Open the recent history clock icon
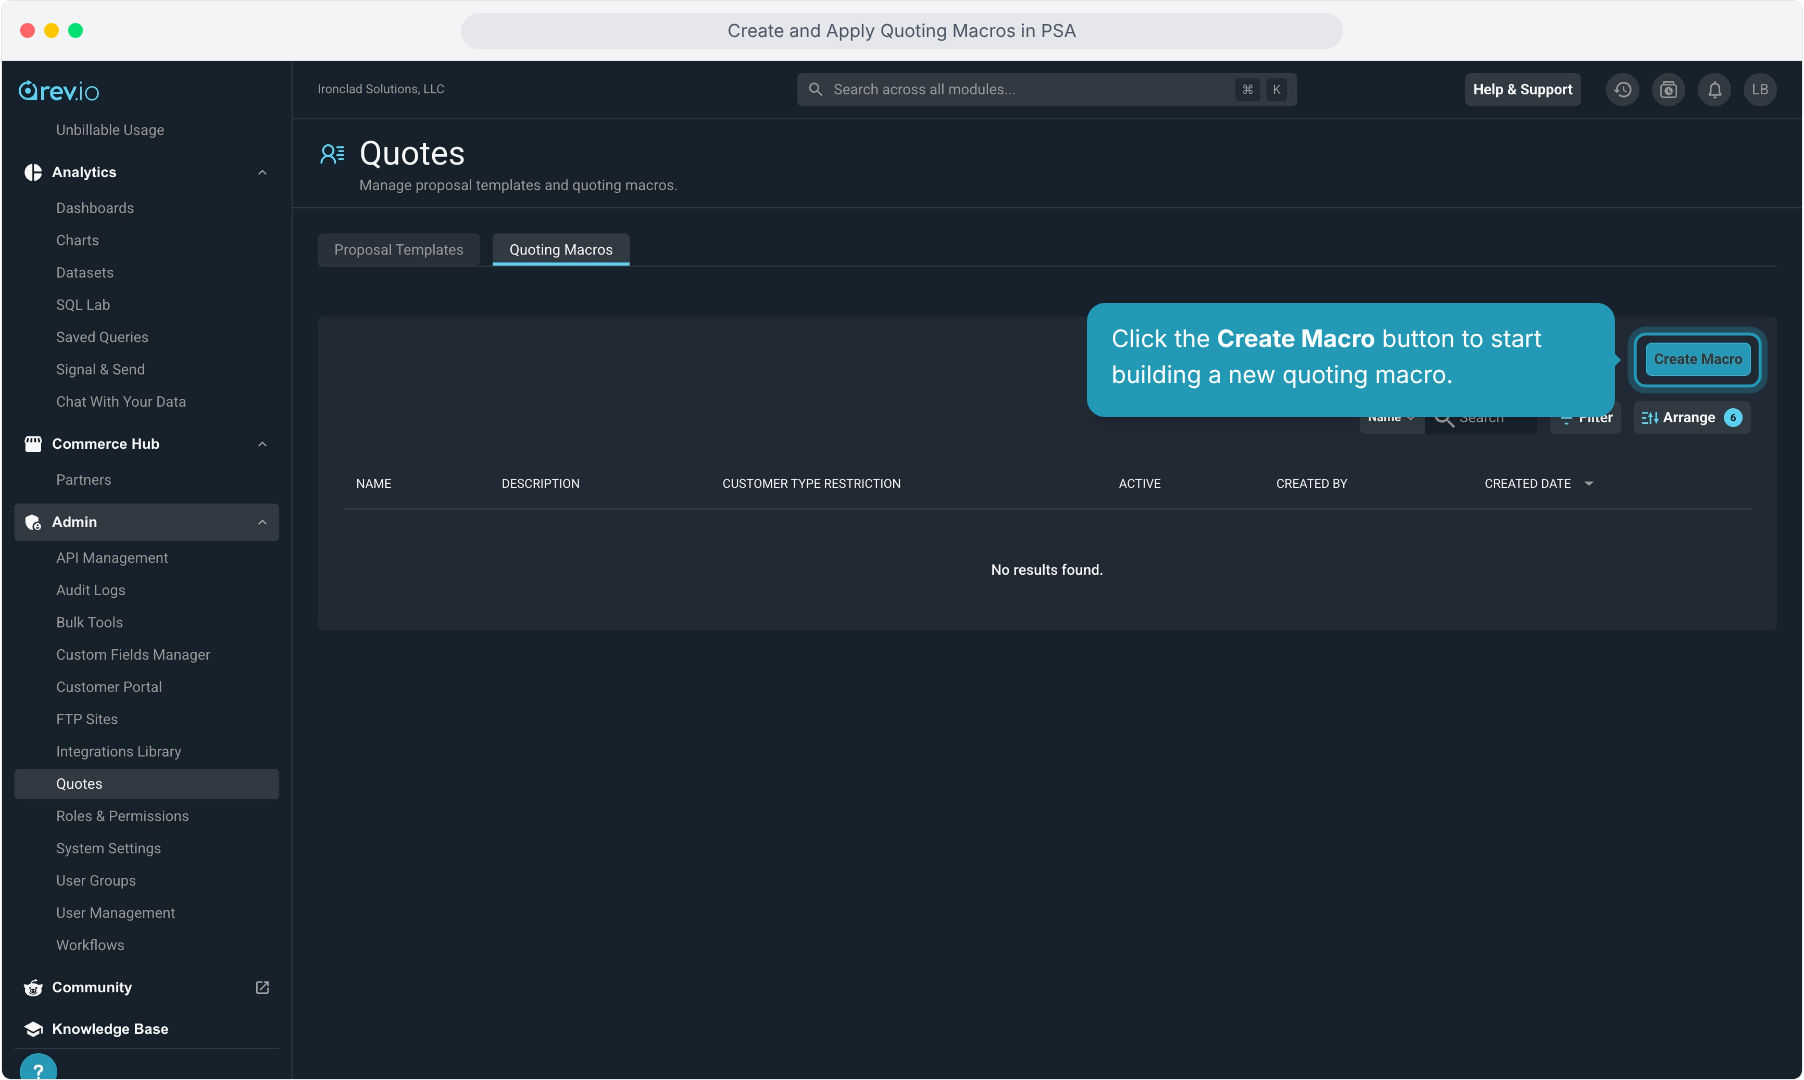 coord(1623,90)
